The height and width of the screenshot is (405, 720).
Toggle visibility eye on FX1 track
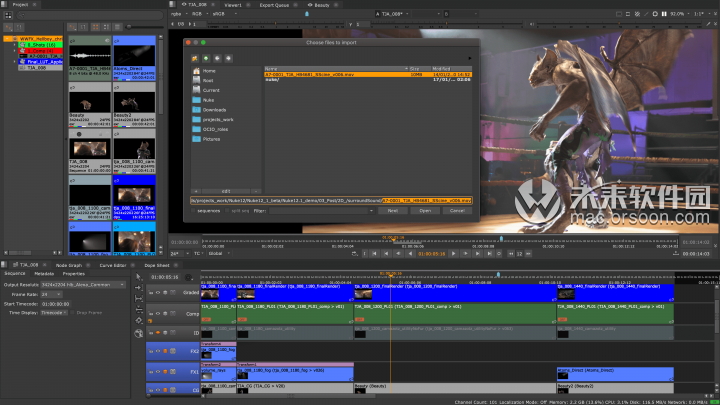coord(158,371)
